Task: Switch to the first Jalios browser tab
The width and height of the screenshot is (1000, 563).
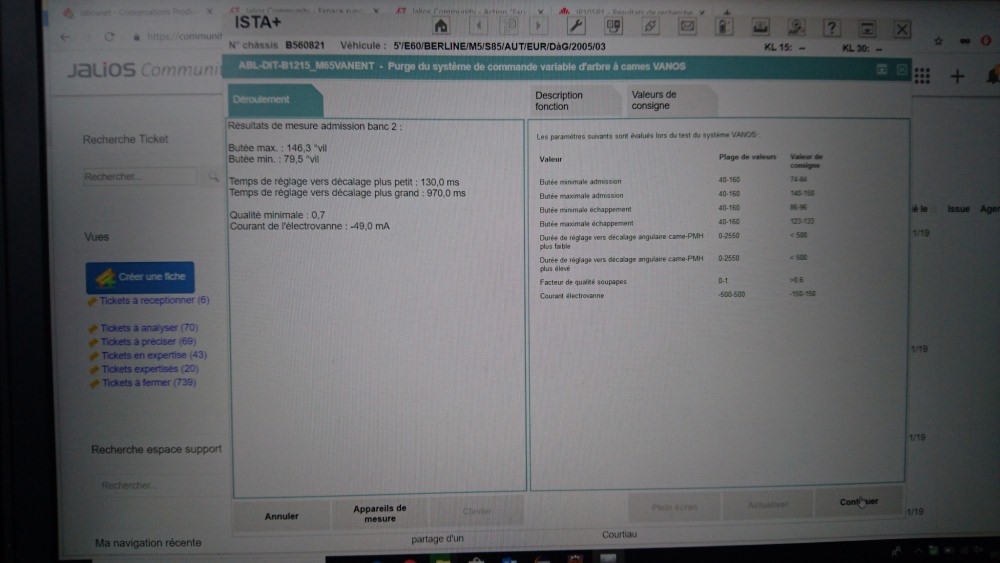Action: tap(139, 12)
